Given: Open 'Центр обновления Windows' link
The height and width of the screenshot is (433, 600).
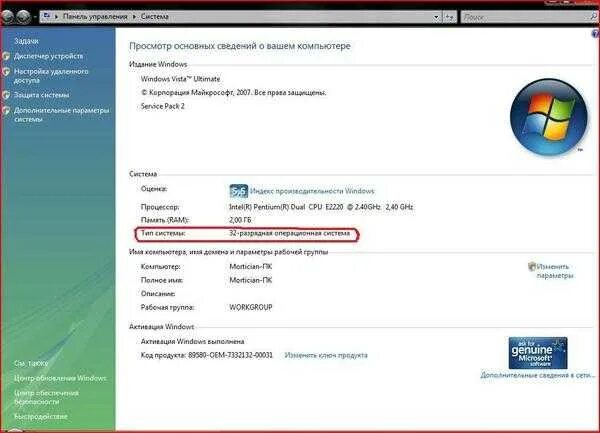Looking at the screenshot, I should (60, 378).
